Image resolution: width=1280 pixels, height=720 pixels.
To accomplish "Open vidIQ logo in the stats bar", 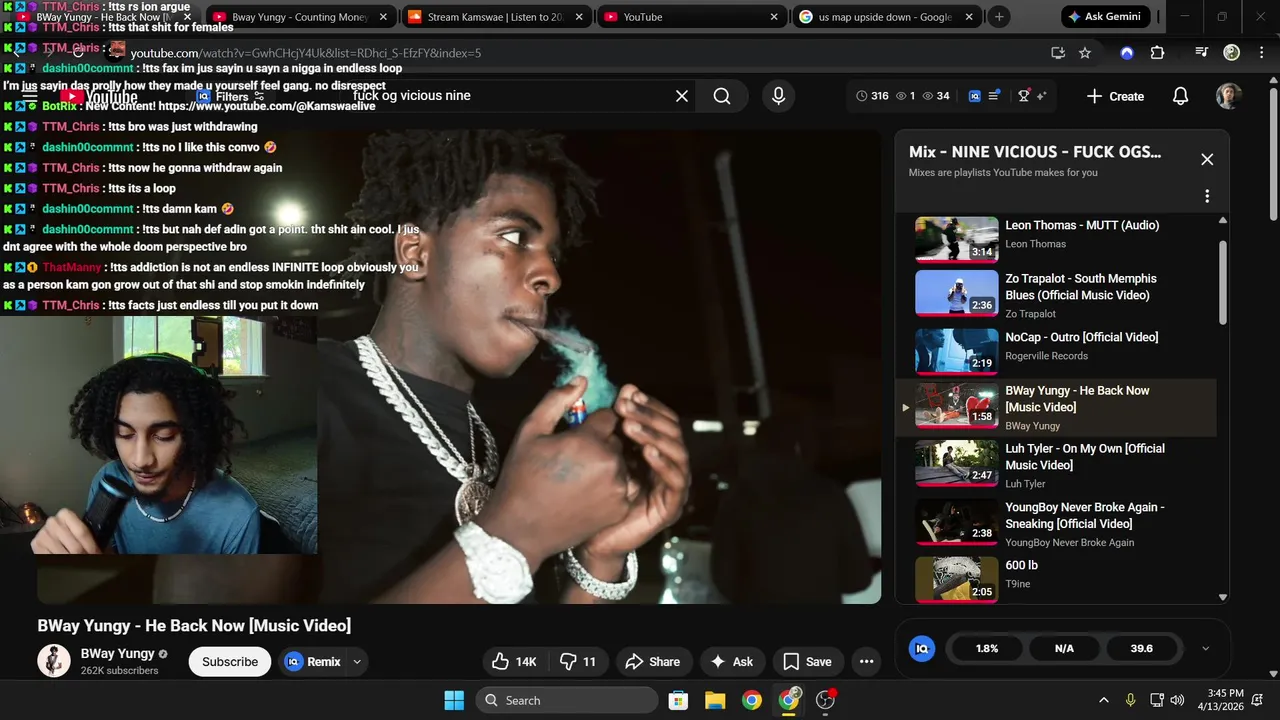I will click(922, 648).
